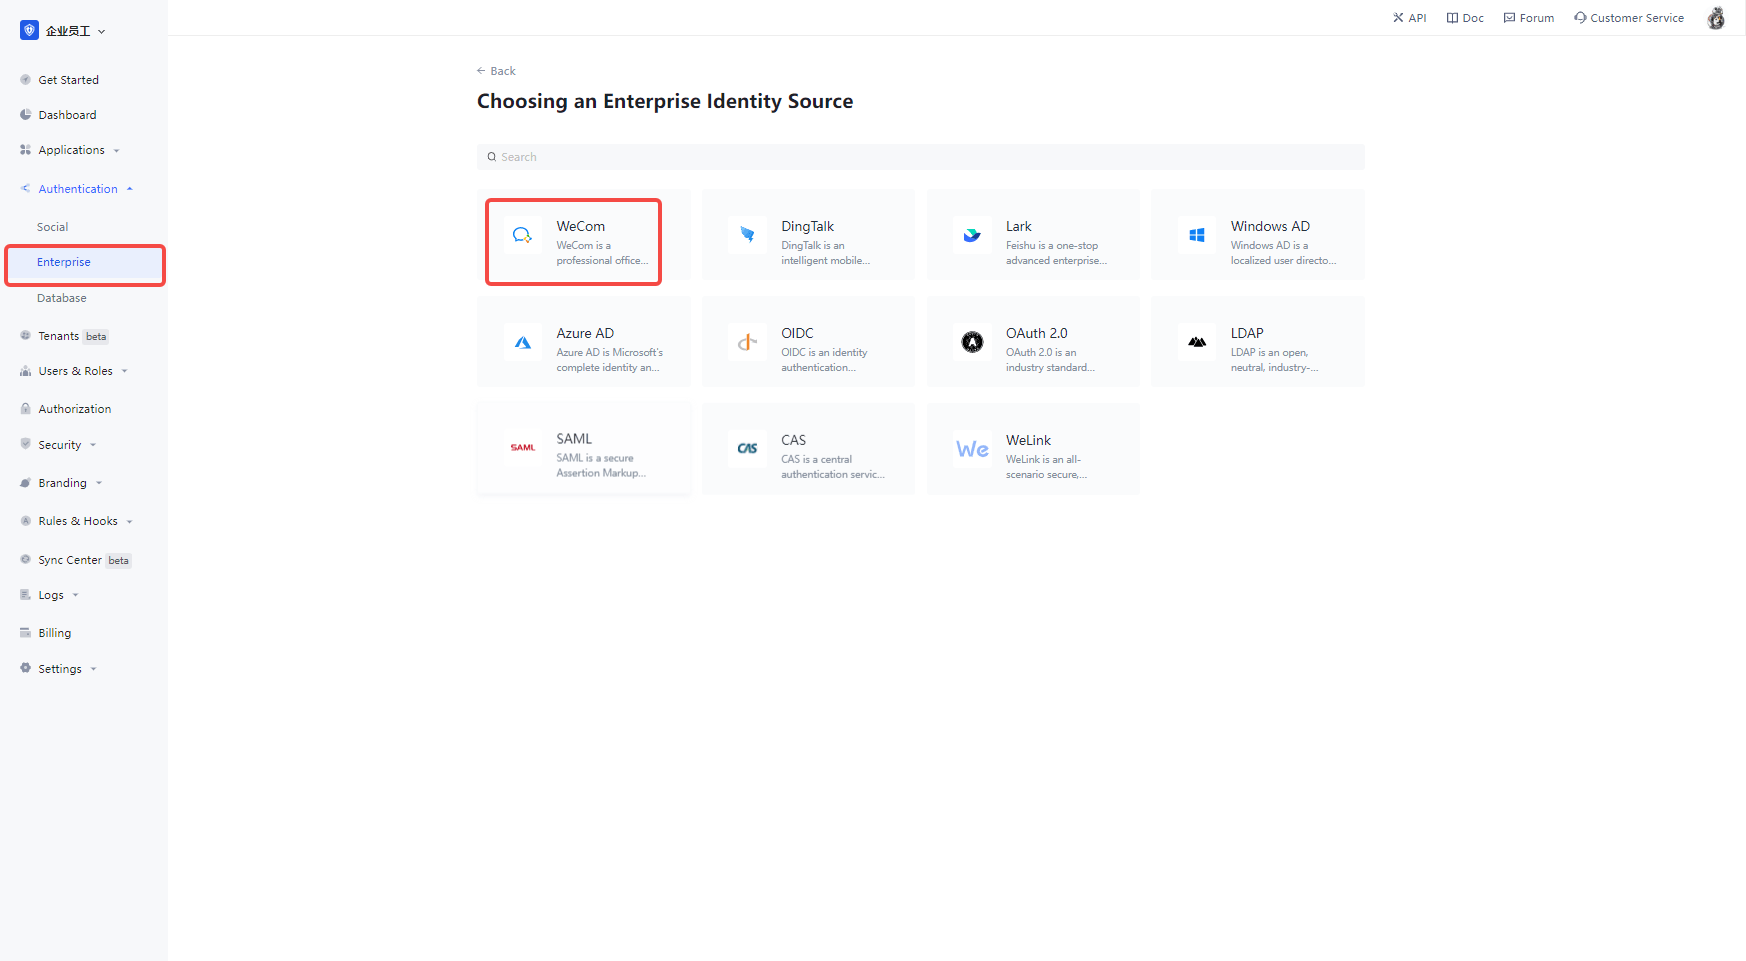Select the LDAP identity source icon

1197,342
